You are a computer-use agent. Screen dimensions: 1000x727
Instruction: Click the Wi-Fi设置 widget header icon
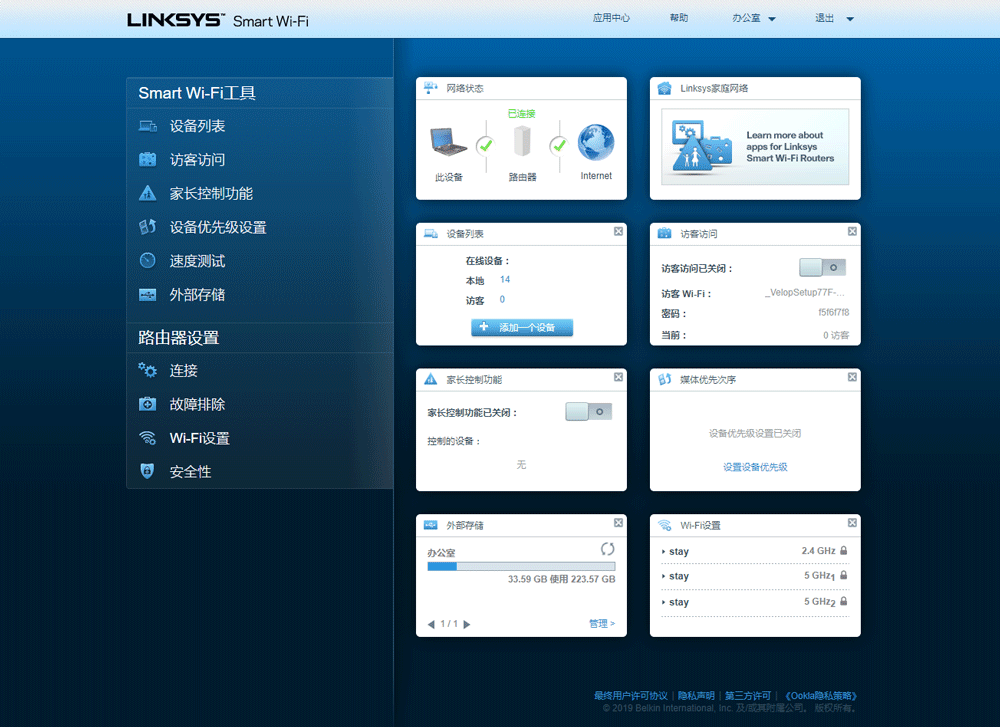[x=665, y=525]
